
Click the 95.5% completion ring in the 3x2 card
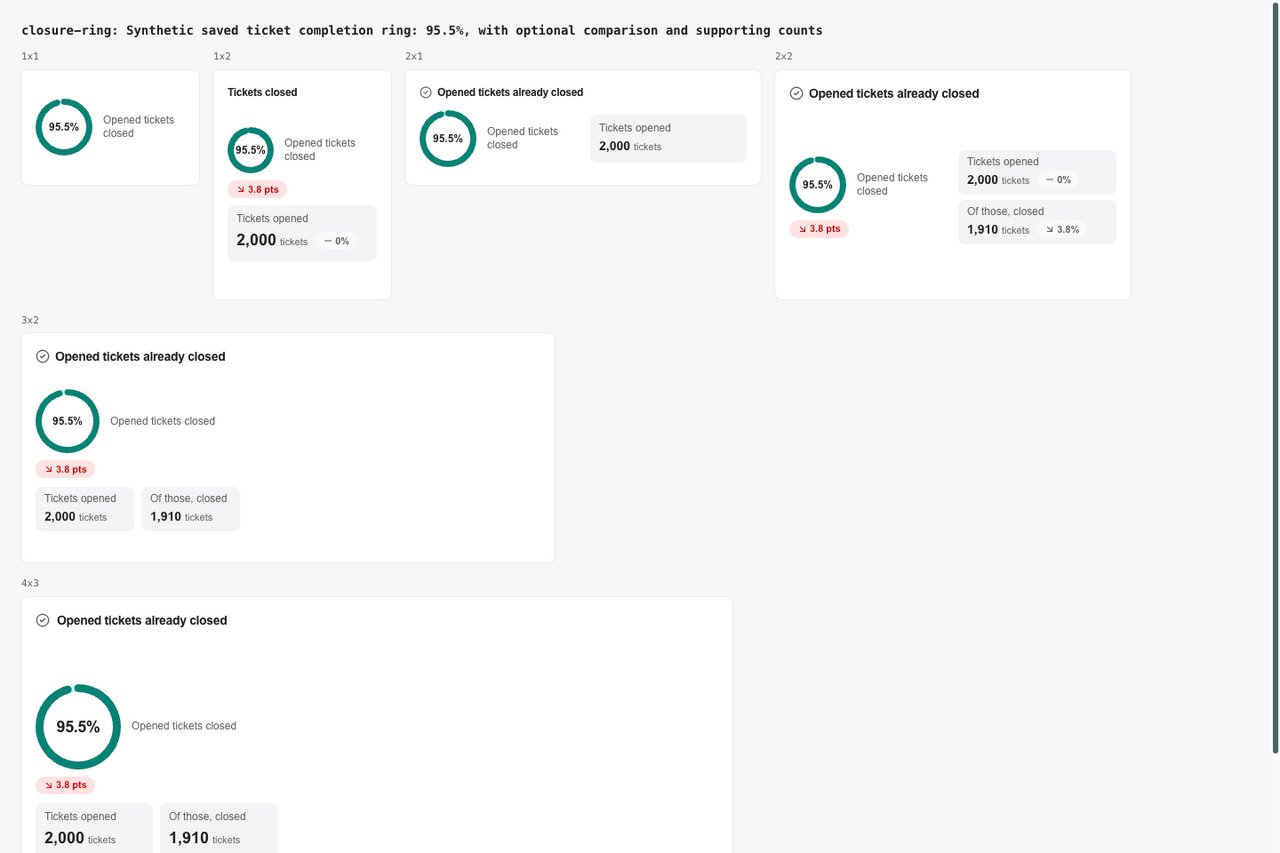pyautogui.click(x=67, y=421)
